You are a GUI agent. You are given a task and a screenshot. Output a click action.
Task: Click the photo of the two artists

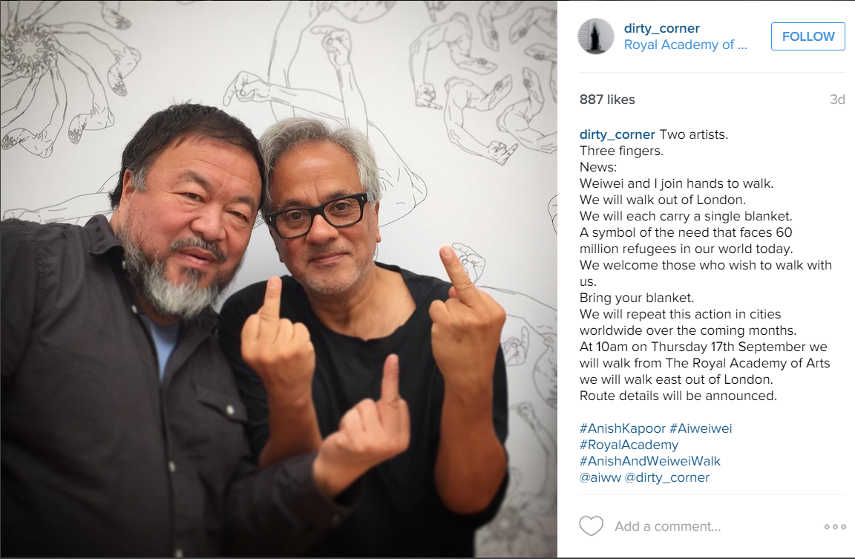[278, 279]
